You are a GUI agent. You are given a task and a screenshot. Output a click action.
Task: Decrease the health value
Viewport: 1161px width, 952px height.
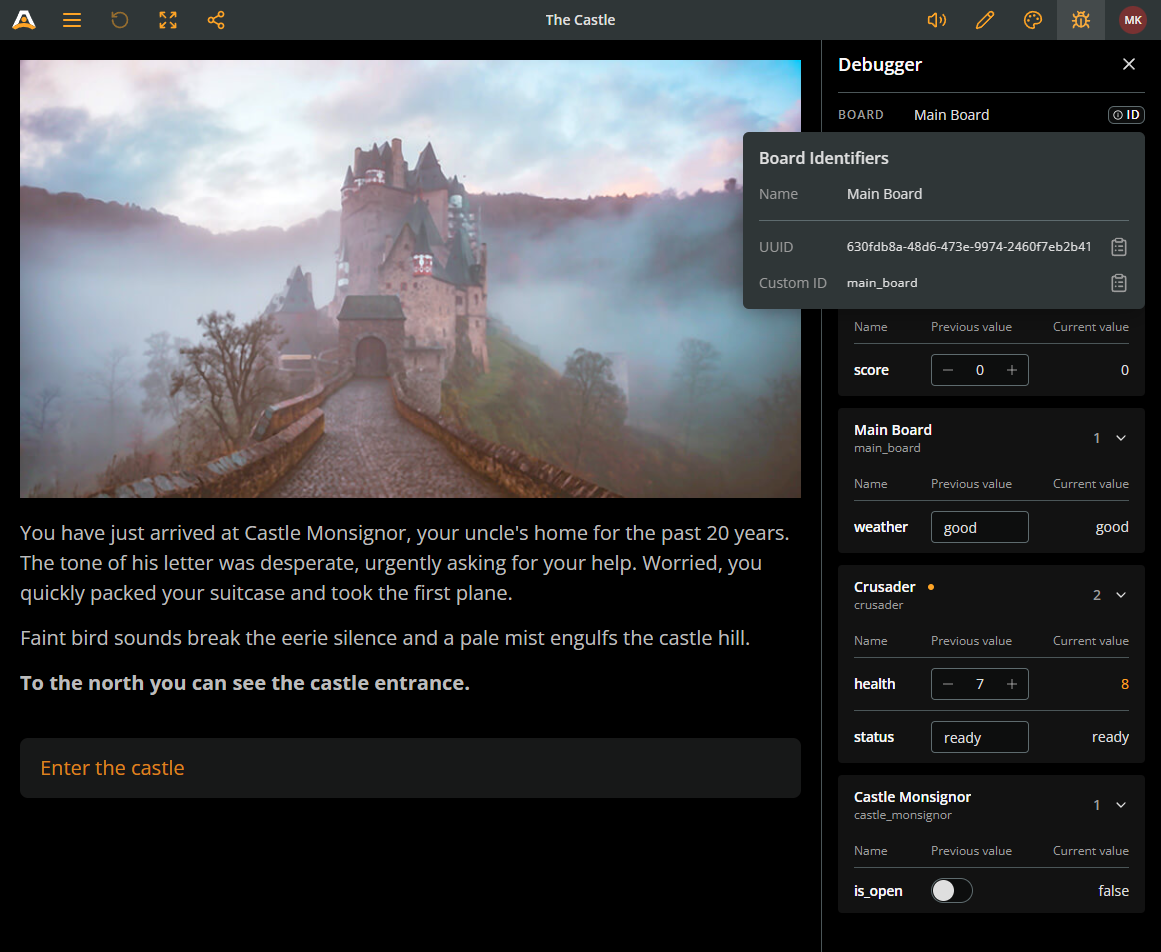948,684
